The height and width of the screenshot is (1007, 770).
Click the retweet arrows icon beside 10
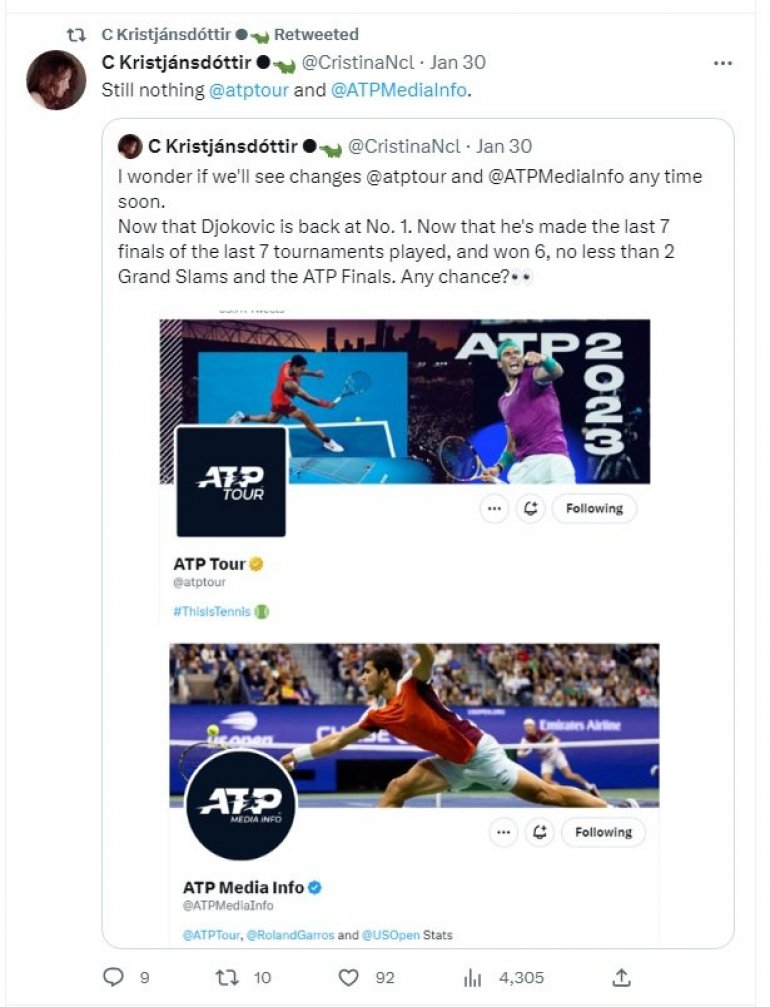(227, 977)
